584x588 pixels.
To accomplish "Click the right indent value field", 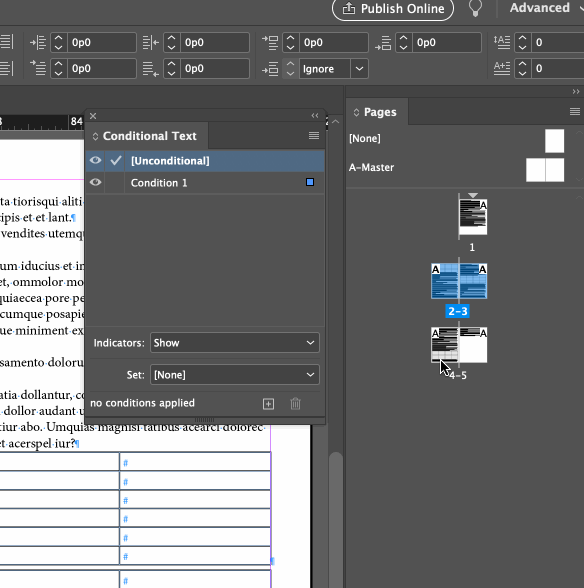I will [x=215, y=42].
